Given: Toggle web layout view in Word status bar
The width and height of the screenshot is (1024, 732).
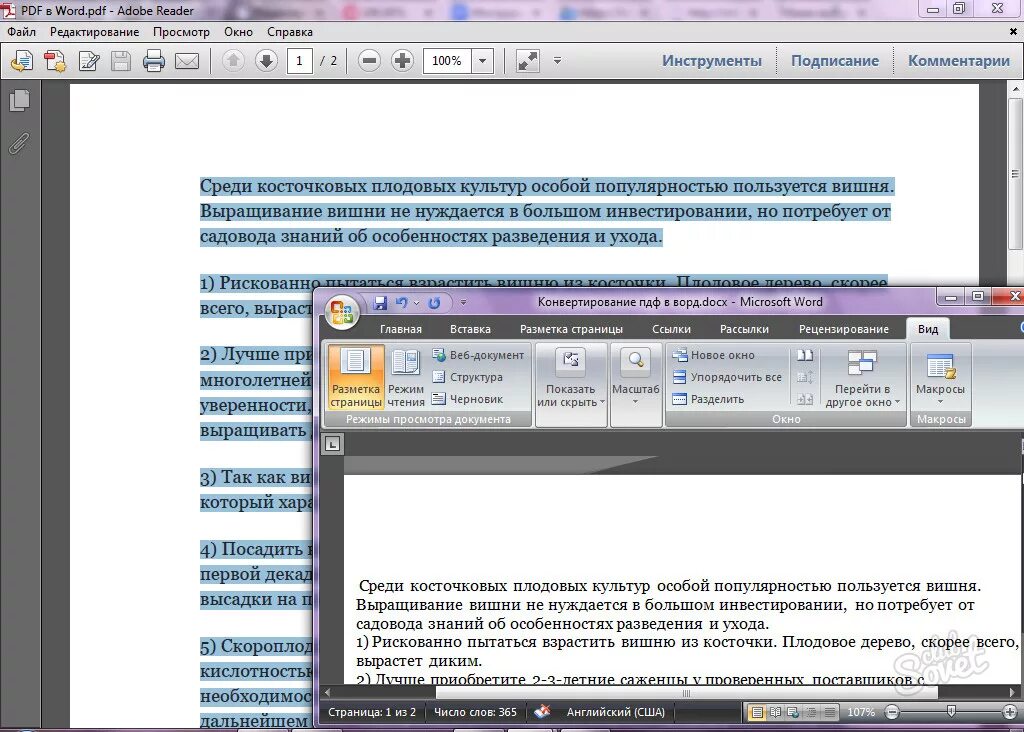Looking at the screenshot, I should [x=793, y=712].
